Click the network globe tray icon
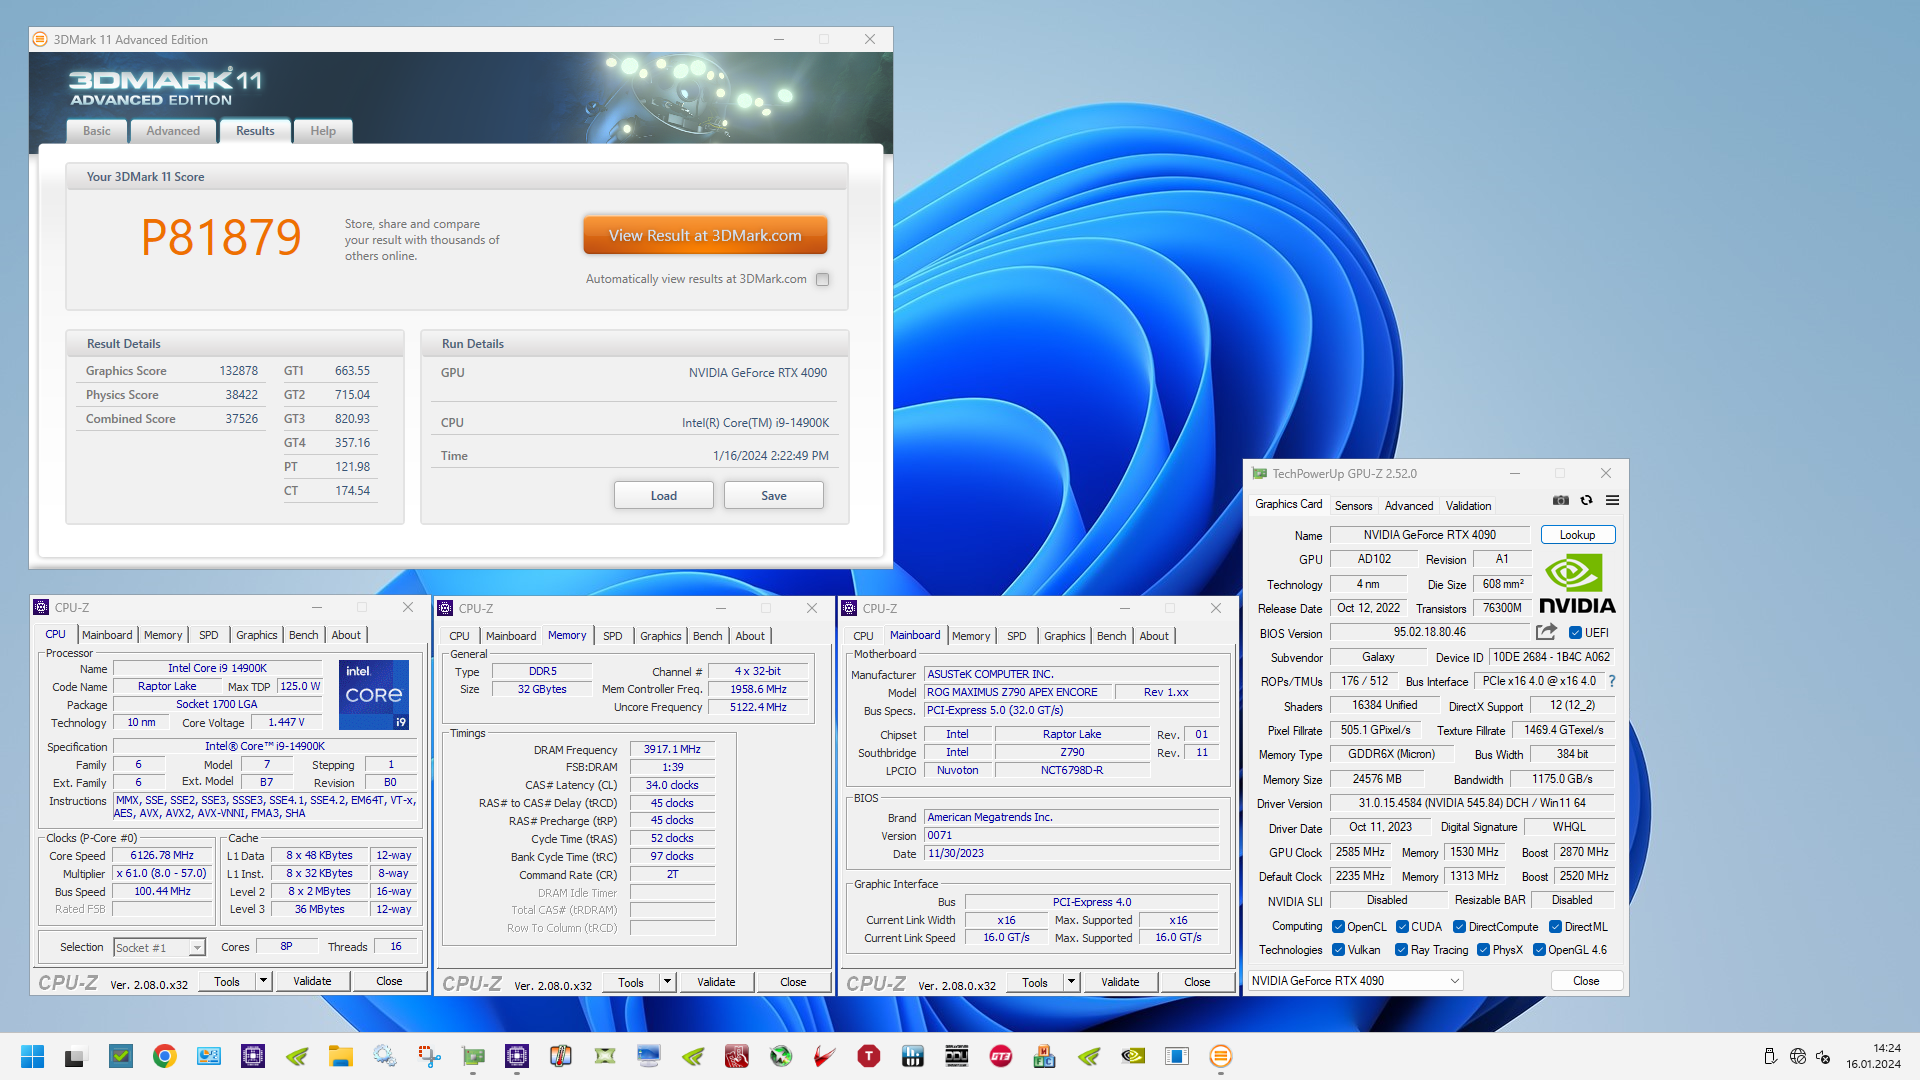1920x1080 pixels. [x=1797, y=1056]
